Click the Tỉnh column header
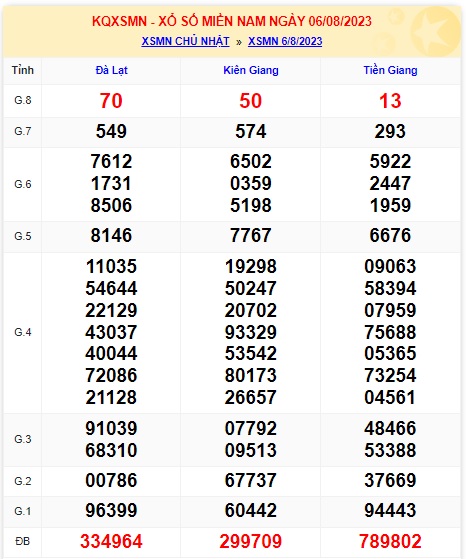Screen dimensions: 466x559 (x=23, y=70)
